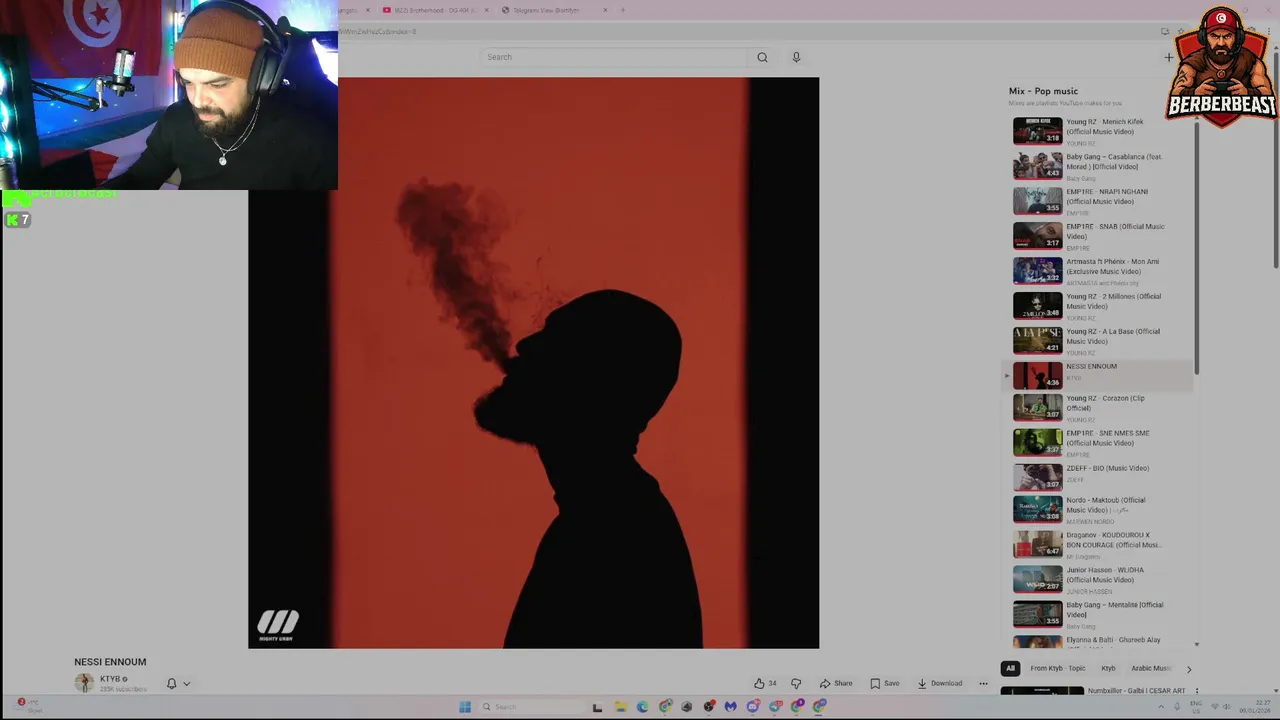
Task: Activate voice search microphone icon
Action: pyautogui.click(x=796, y=57)
